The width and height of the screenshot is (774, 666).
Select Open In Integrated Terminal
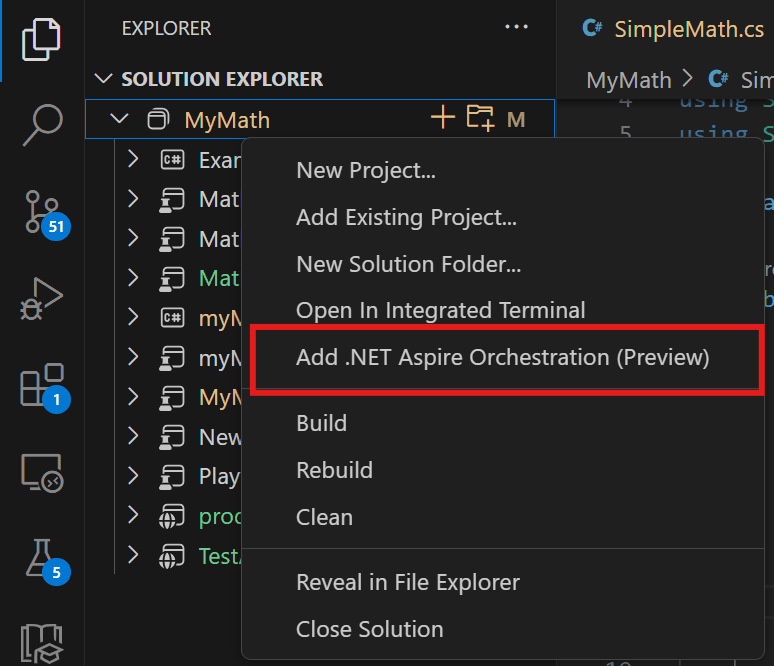[x=503, y=311]
